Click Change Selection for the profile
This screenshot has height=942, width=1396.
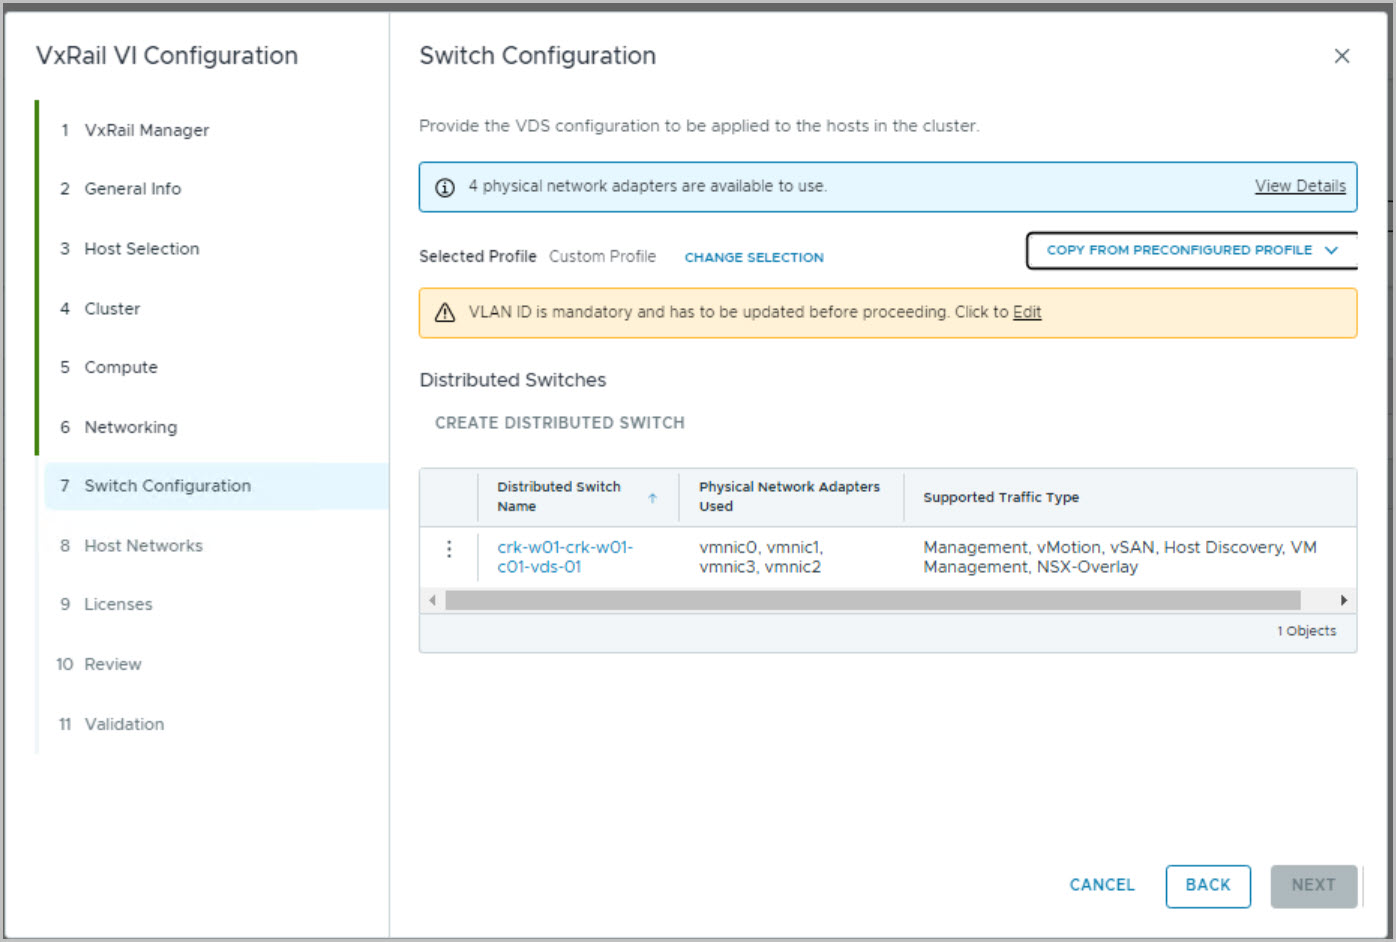[x=753, y=257]
